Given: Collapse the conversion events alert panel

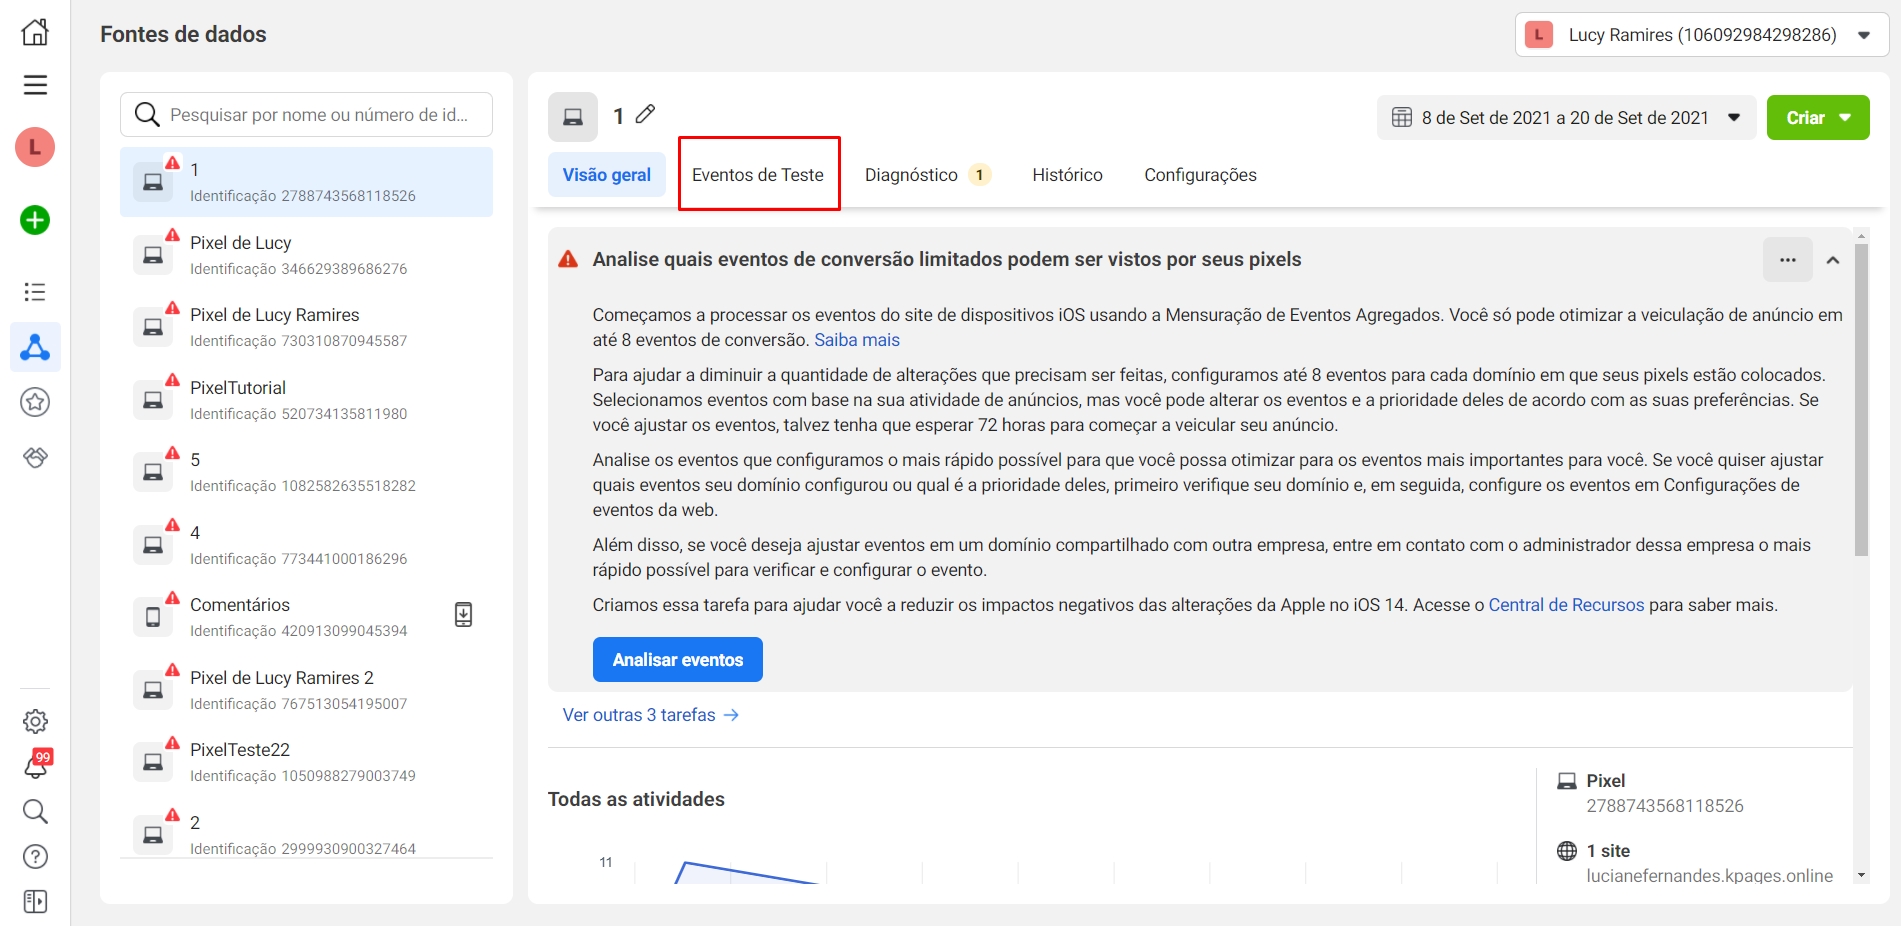Looking at the screenshot, I should coord(1832,260).
